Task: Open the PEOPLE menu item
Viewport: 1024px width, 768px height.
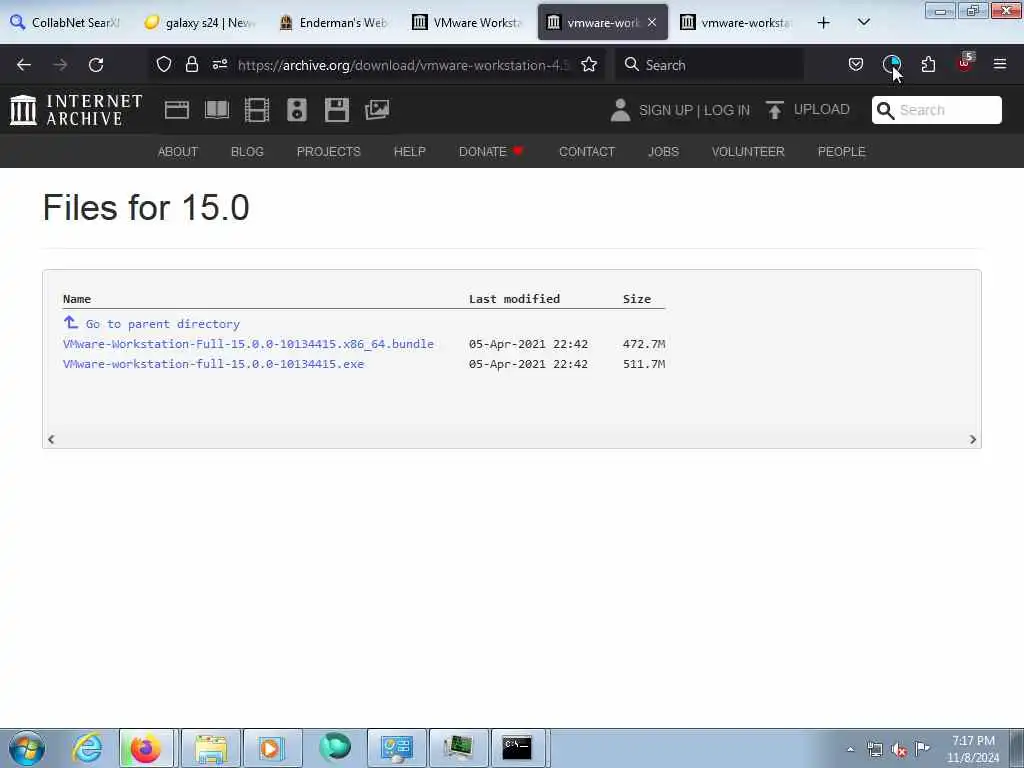Action: click(x=842, y=152)
